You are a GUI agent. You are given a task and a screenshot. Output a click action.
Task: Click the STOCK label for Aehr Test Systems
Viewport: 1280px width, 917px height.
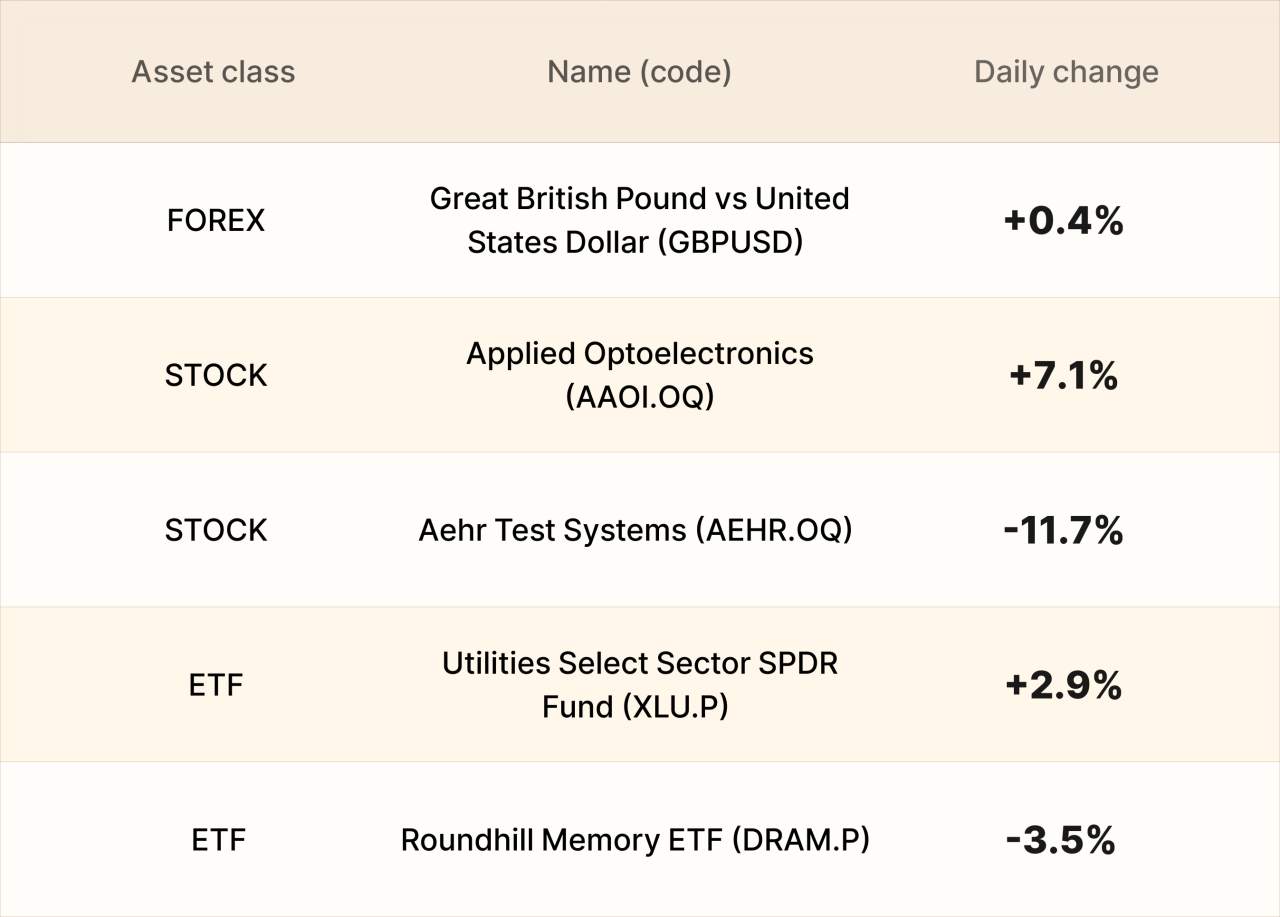coord(216,530)
